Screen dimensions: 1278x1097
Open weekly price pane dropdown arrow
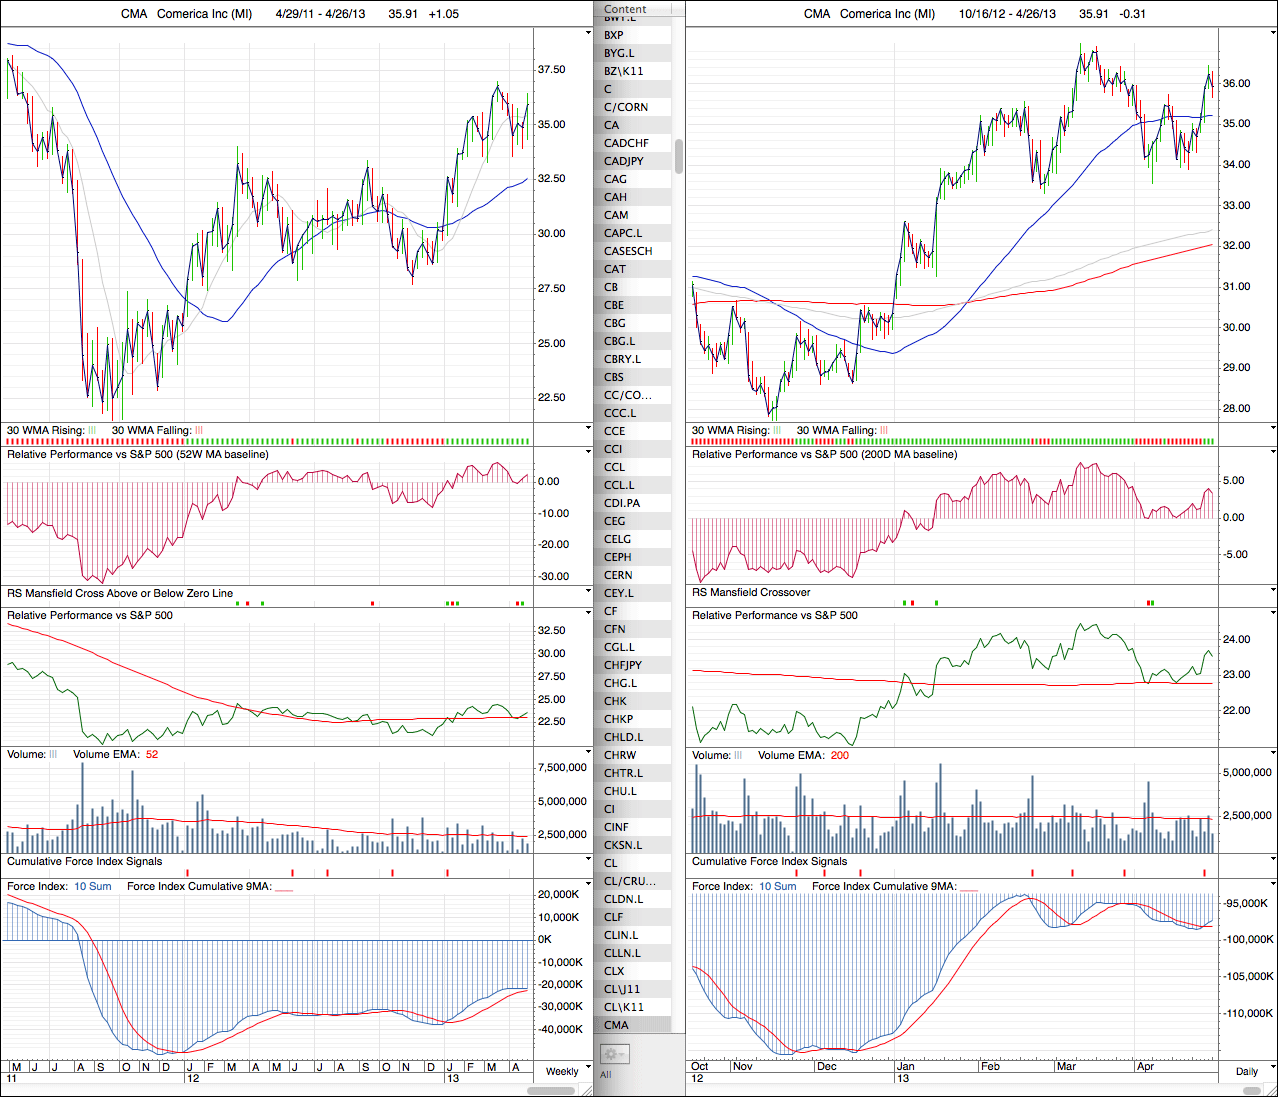click(588, 33)
